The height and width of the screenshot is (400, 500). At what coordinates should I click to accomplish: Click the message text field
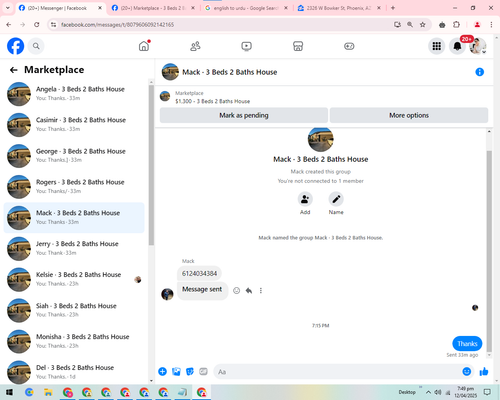337,371
